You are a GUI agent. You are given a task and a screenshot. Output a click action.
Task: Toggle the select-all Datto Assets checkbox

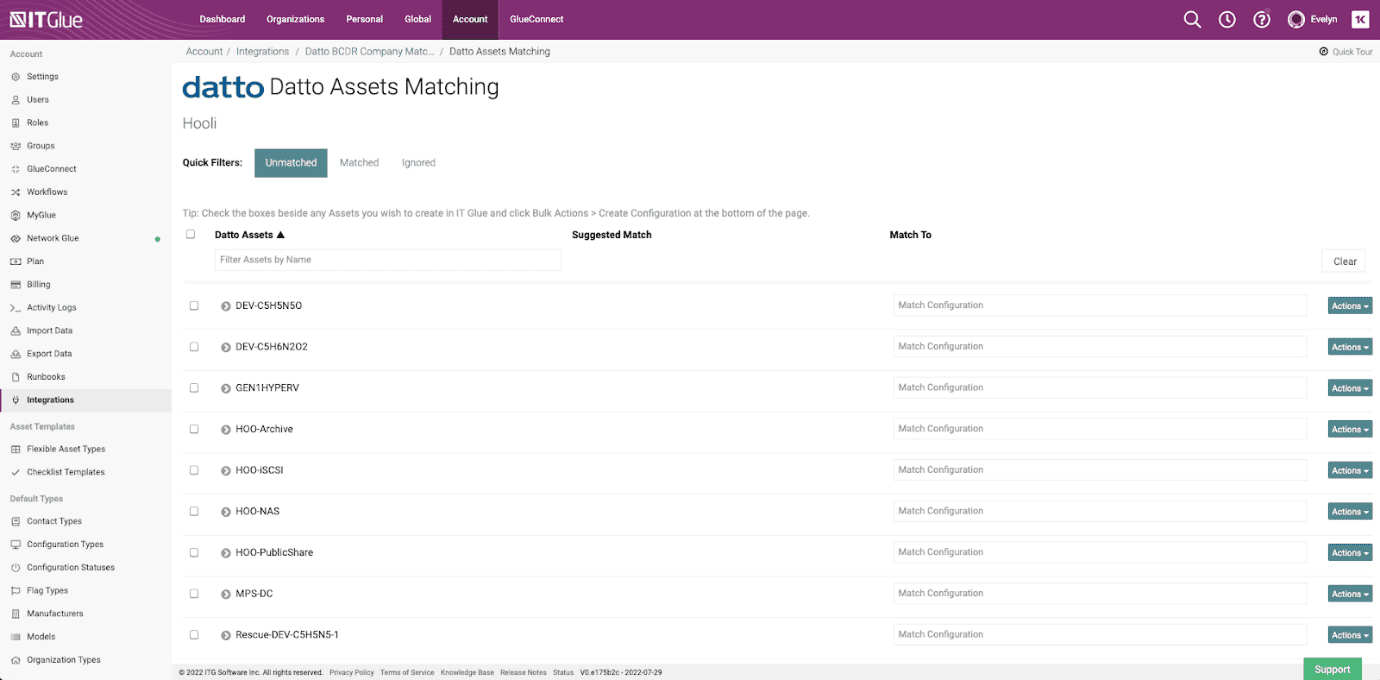[x=191, y=235]
